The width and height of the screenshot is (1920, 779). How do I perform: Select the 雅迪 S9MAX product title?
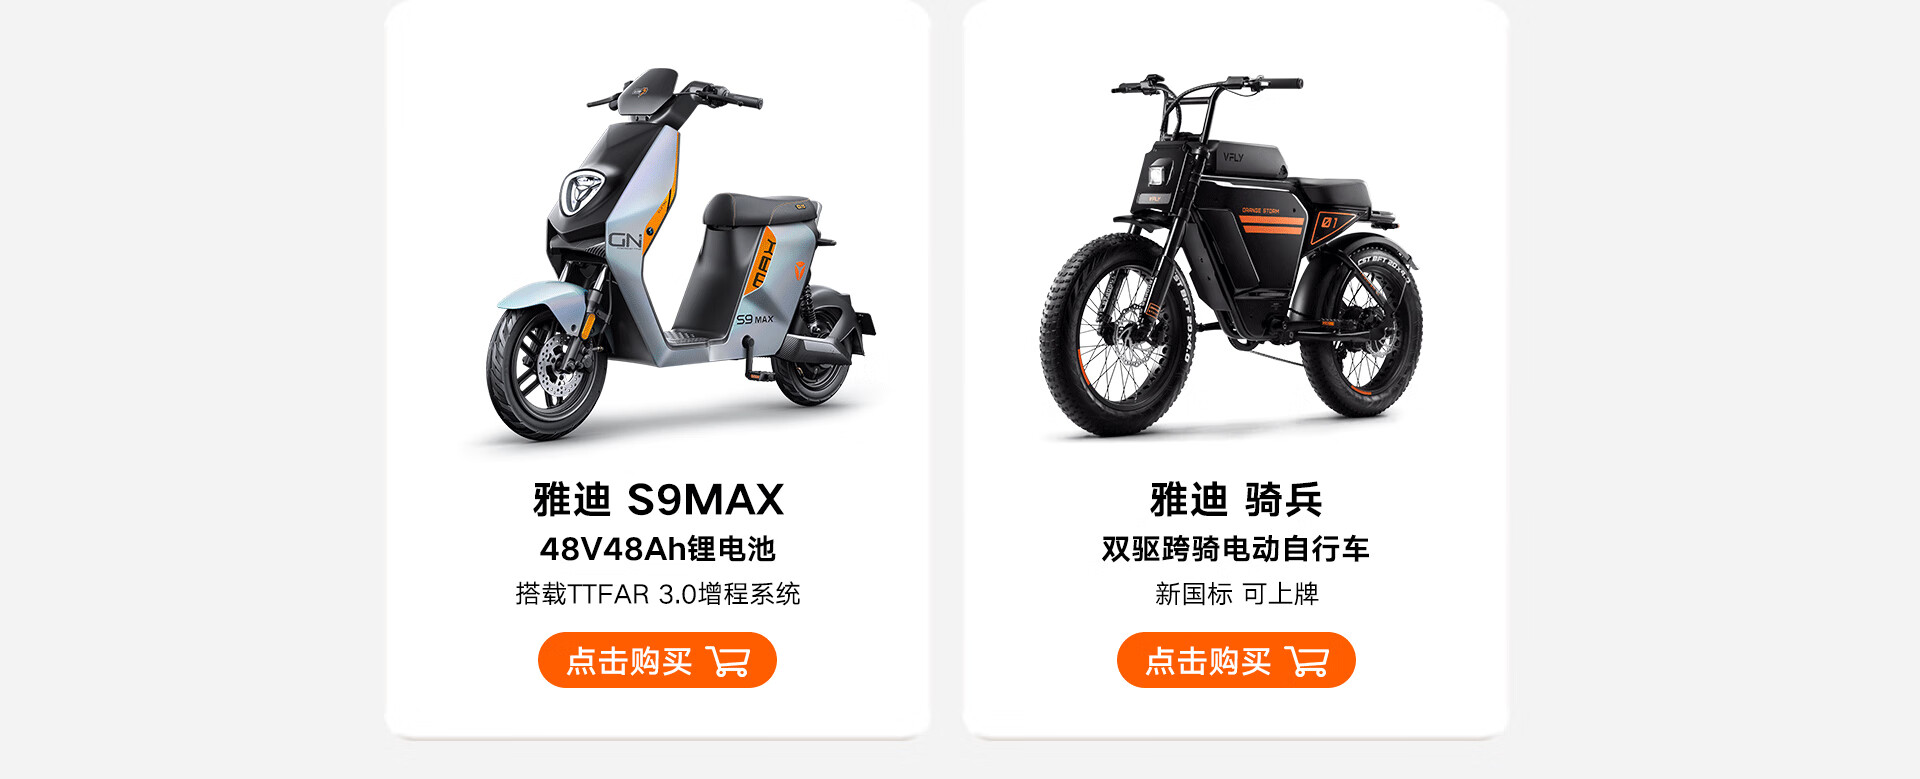pos(658,499)
